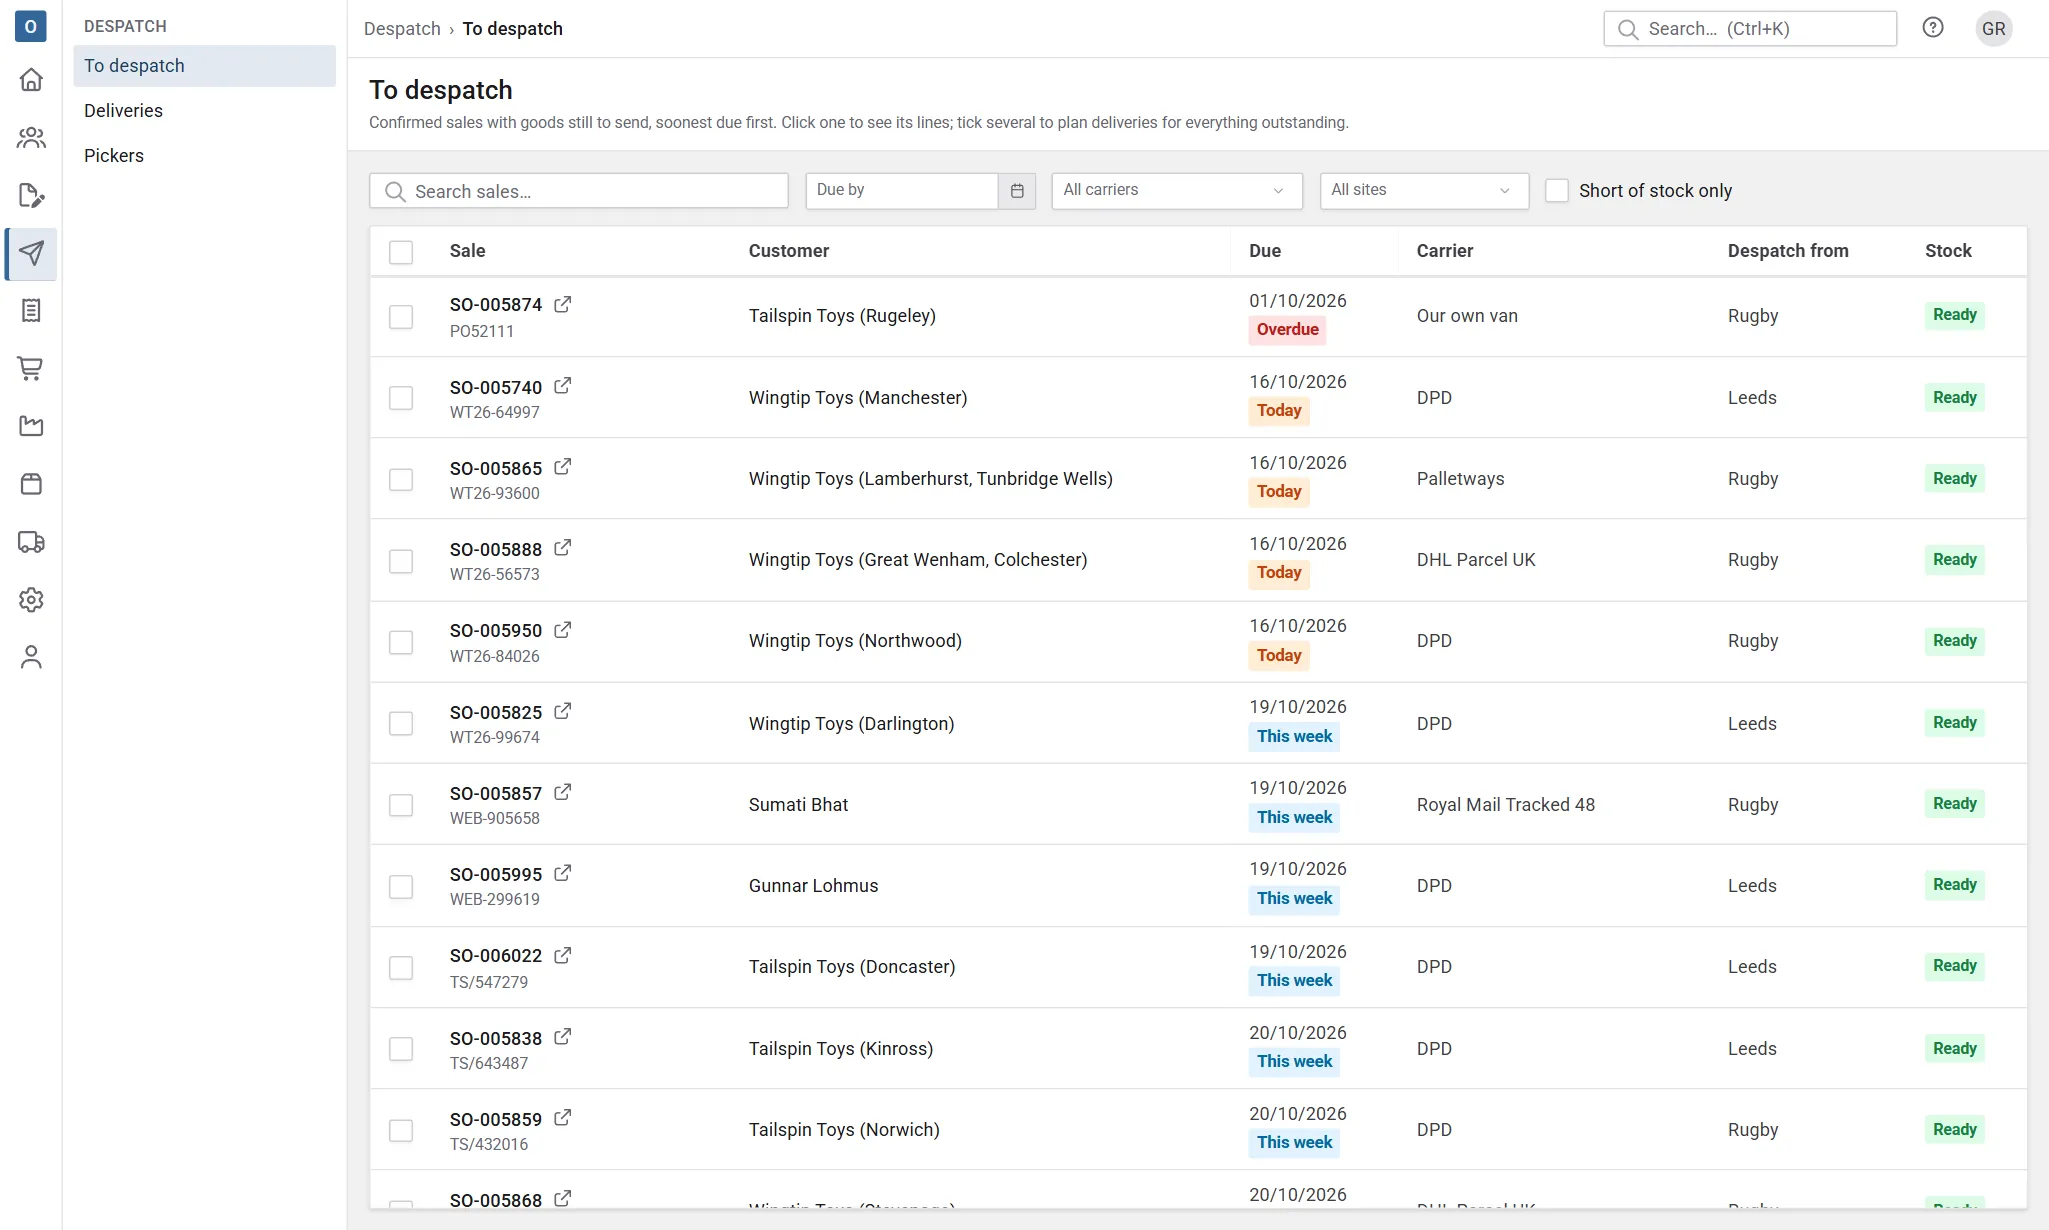Open SO-005857 external link icon
2049x1230 pixels.
[x=563, y=792]
